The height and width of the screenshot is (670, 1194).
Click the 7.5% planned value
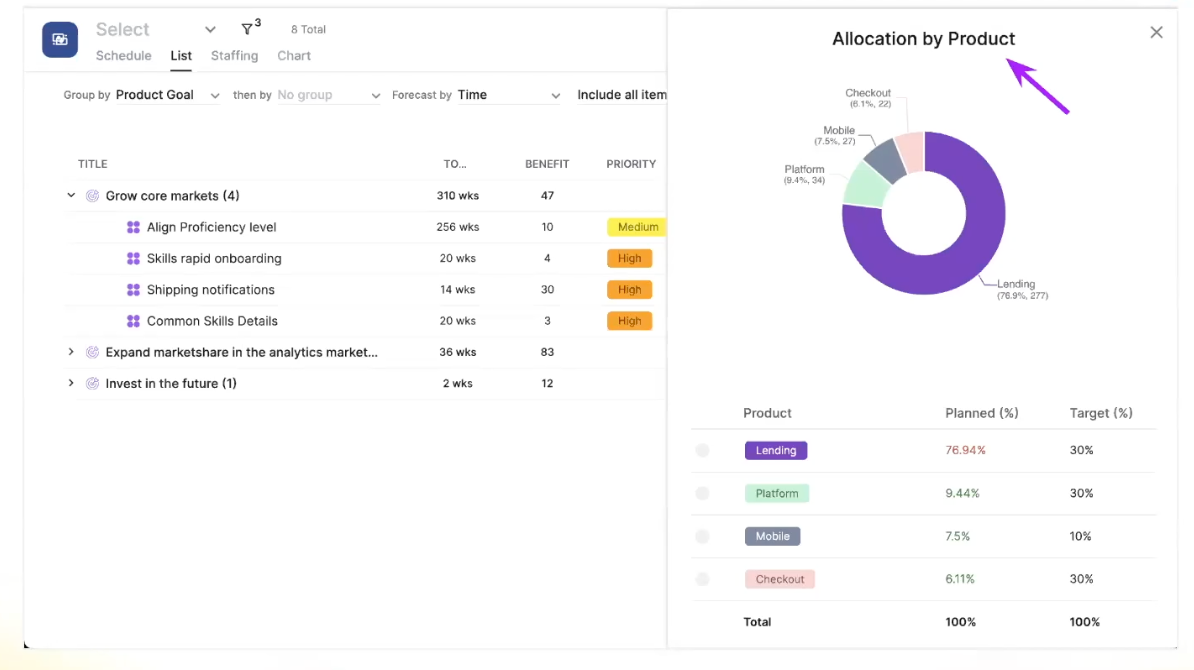tap(957, 537)
